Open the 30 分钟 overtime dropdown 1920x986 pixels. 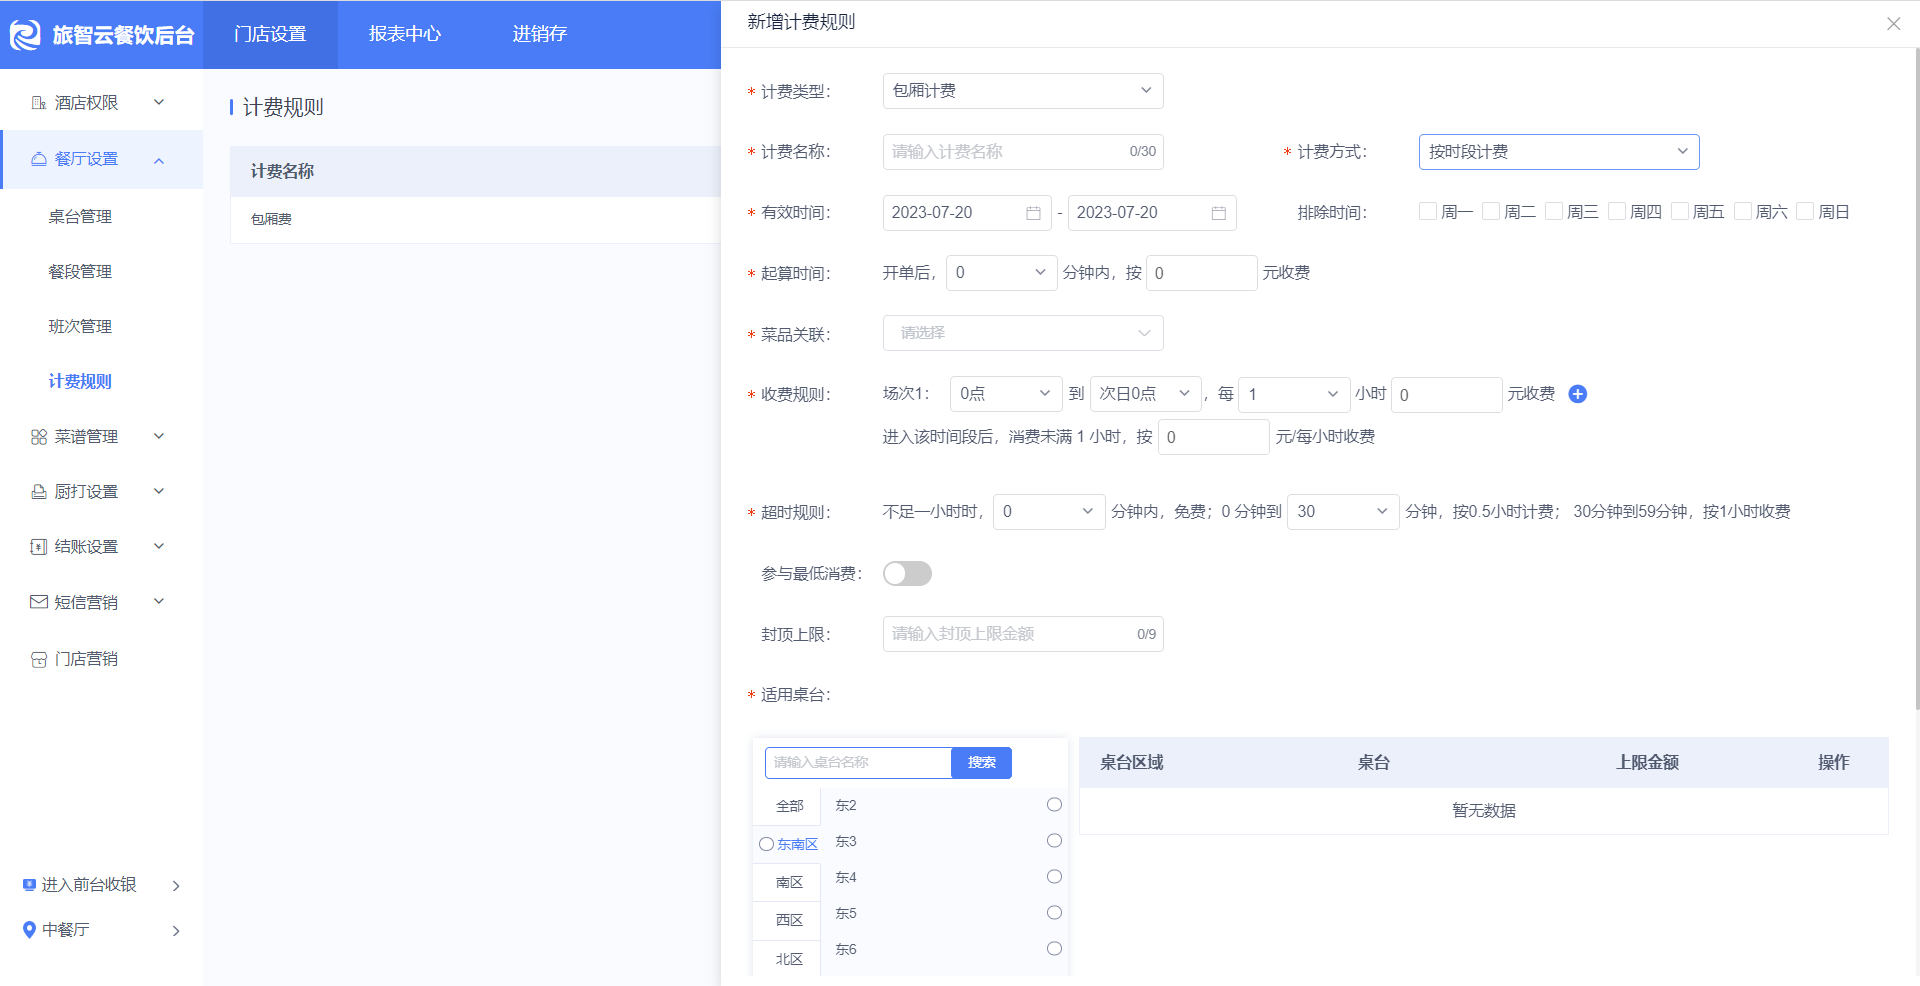tap(1343, 512)
